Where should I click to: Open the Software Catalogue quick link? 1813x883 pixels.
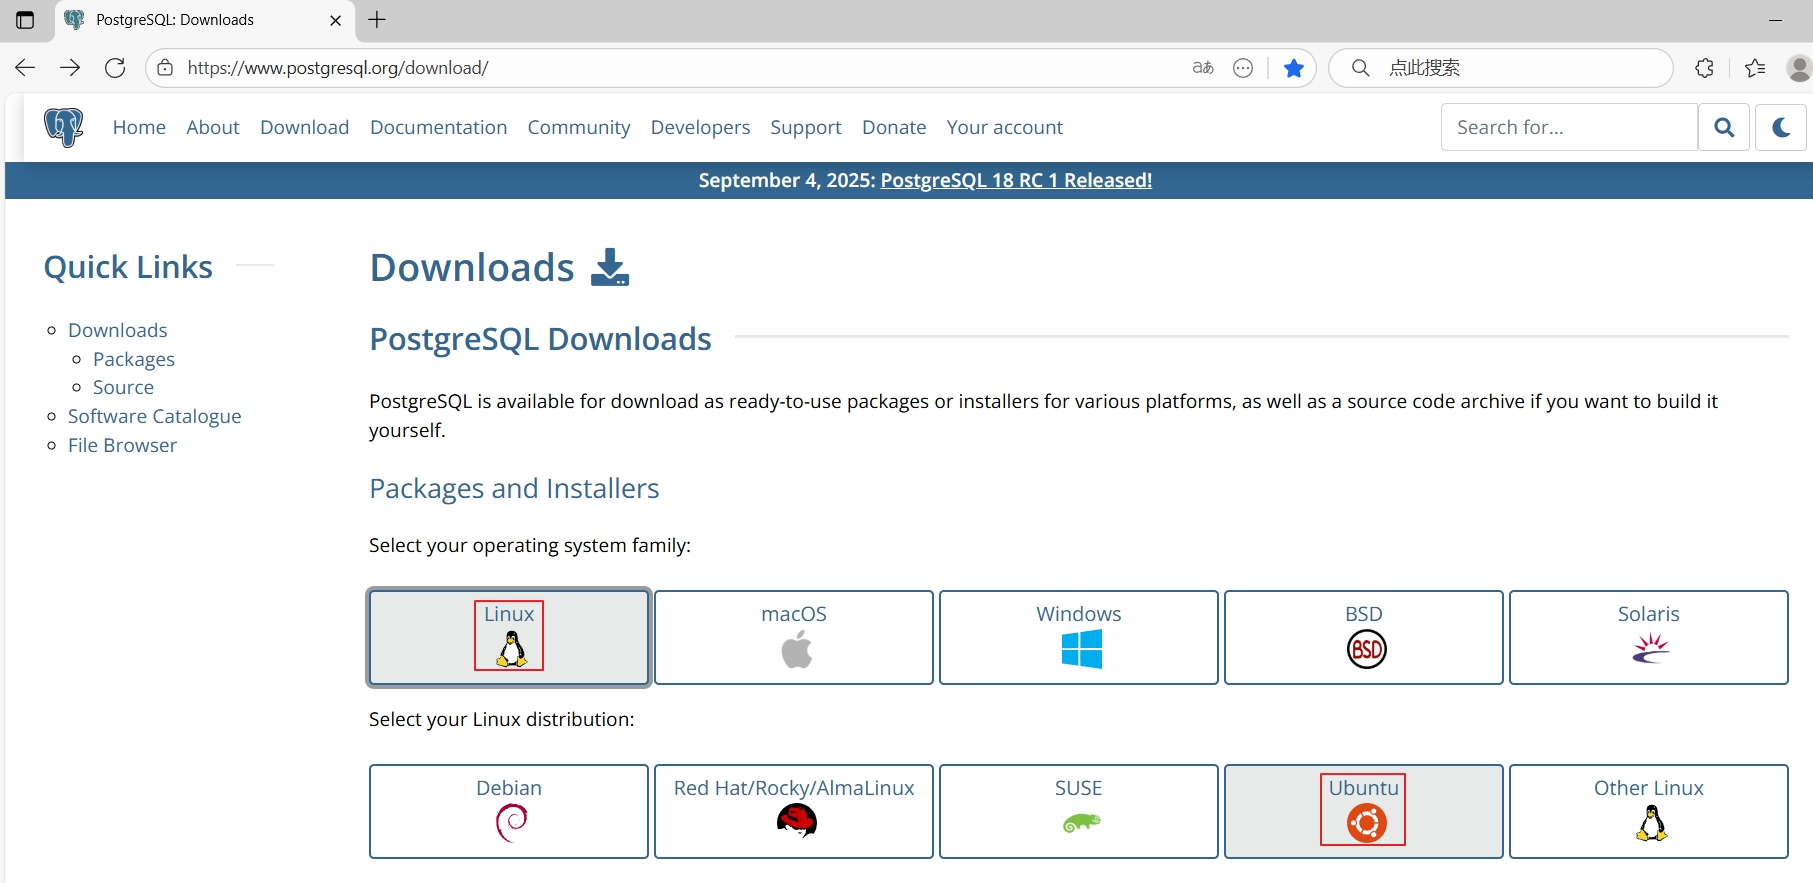tap(155, 416)
